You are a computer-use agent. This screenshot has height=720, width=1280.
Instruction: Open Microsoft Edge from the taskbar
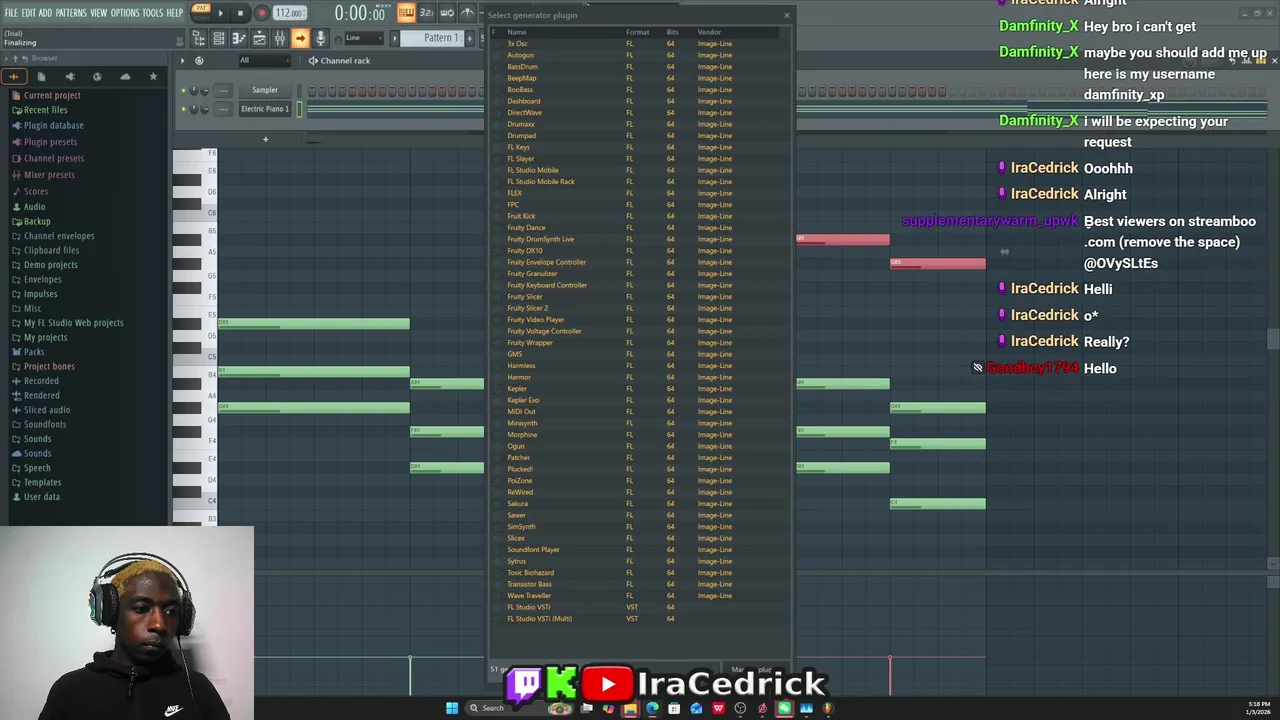pos(652,708)
